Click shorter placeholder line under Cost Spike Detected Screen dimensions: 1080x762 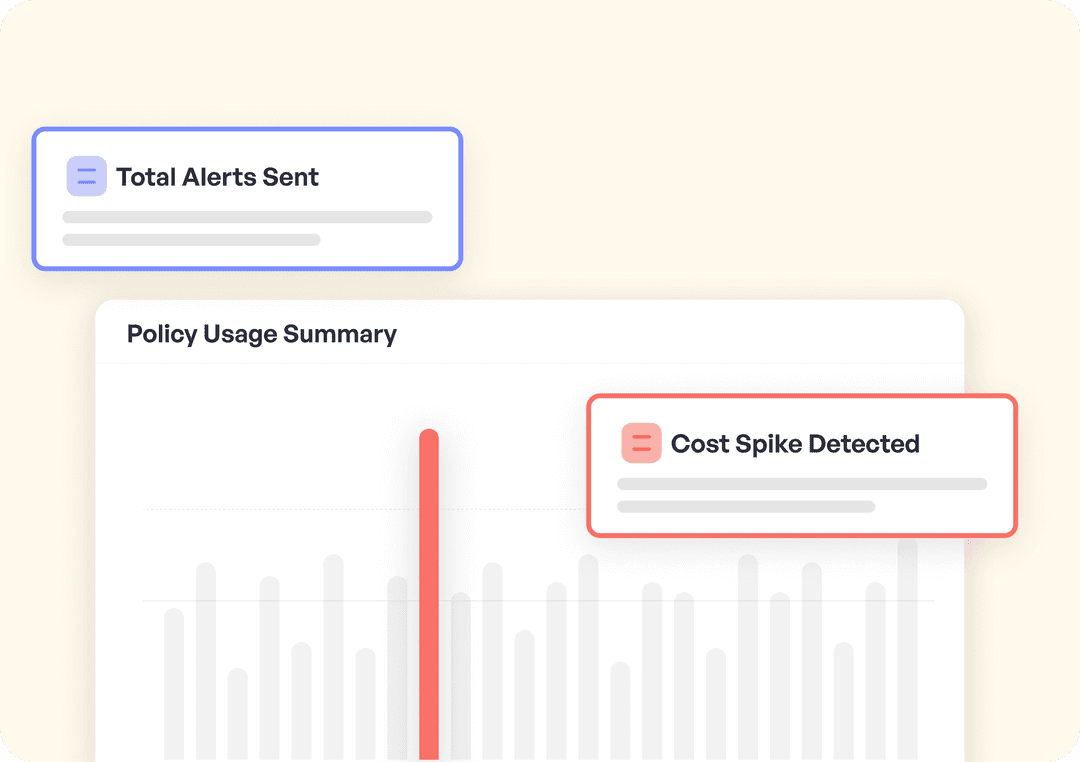point(746,507)
